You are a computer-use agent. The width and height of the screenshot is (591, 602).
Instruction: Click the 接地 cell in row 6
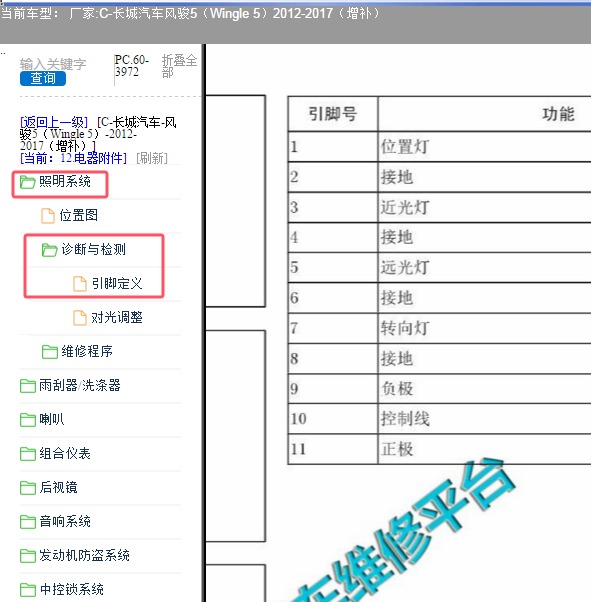click(485, 298)
